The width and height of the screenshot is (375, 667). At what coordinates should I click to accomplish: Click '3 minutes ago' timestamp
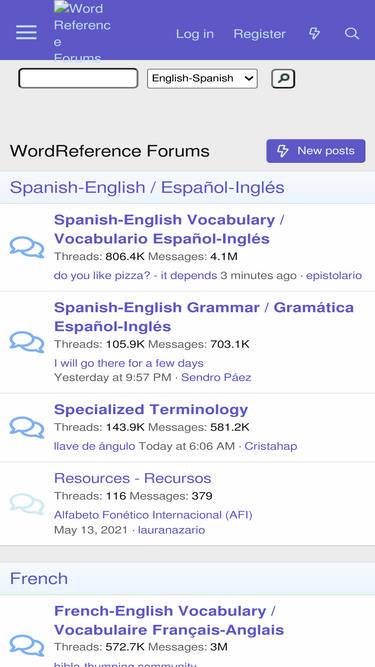tap(258, 276)
